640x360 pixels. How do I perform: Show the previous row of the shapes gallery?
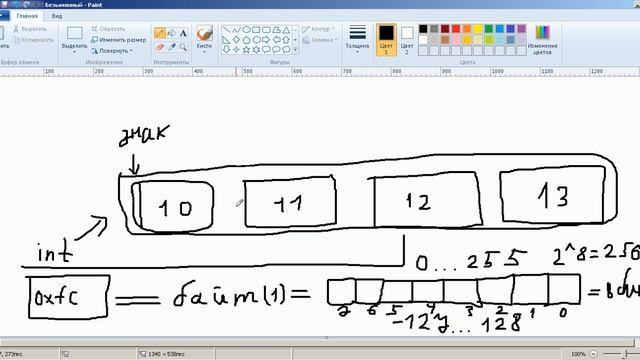[x=296, y=30]
